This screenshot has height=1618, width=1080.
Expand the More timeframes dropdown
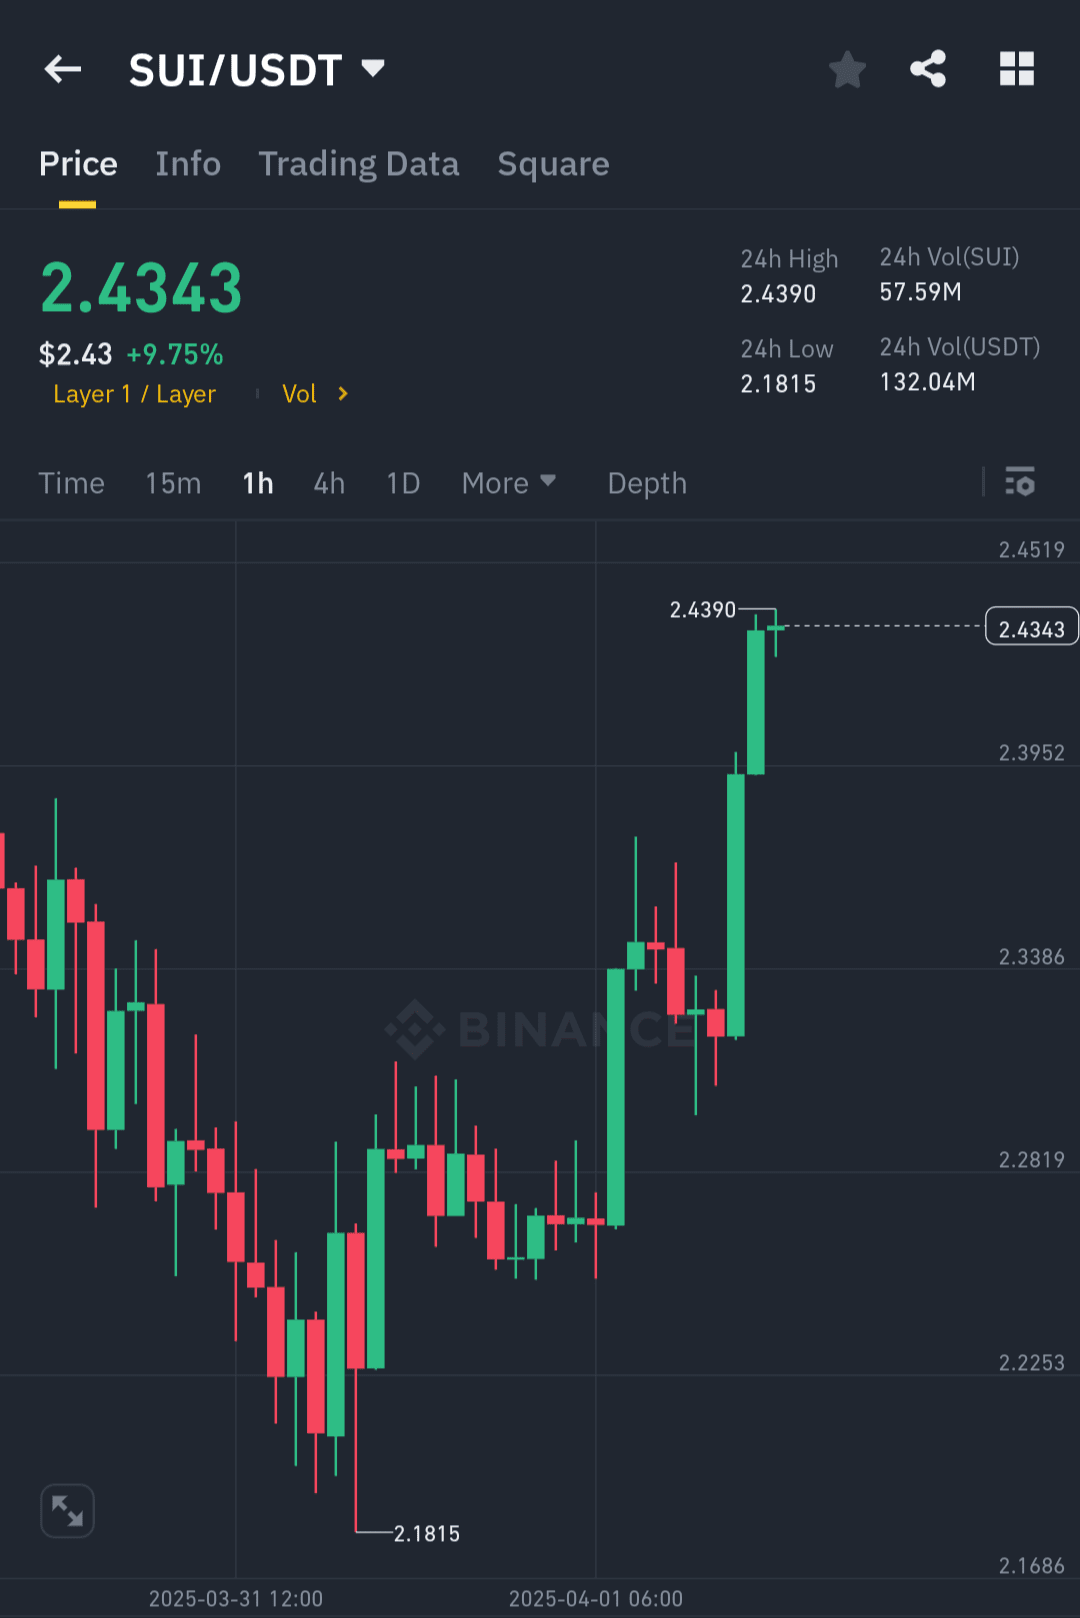pyautogui.click(x=509, y=483)
